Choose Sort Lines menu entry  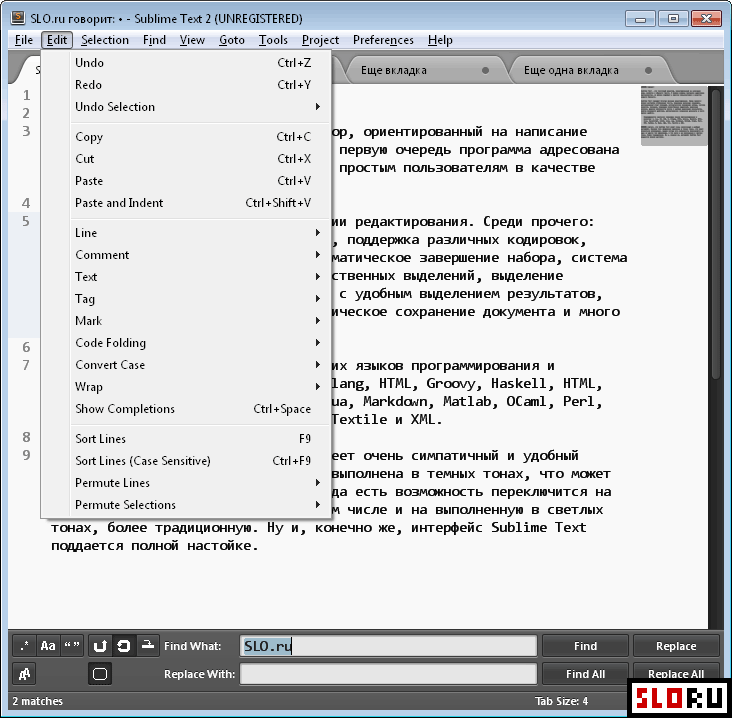pos(186,439)
